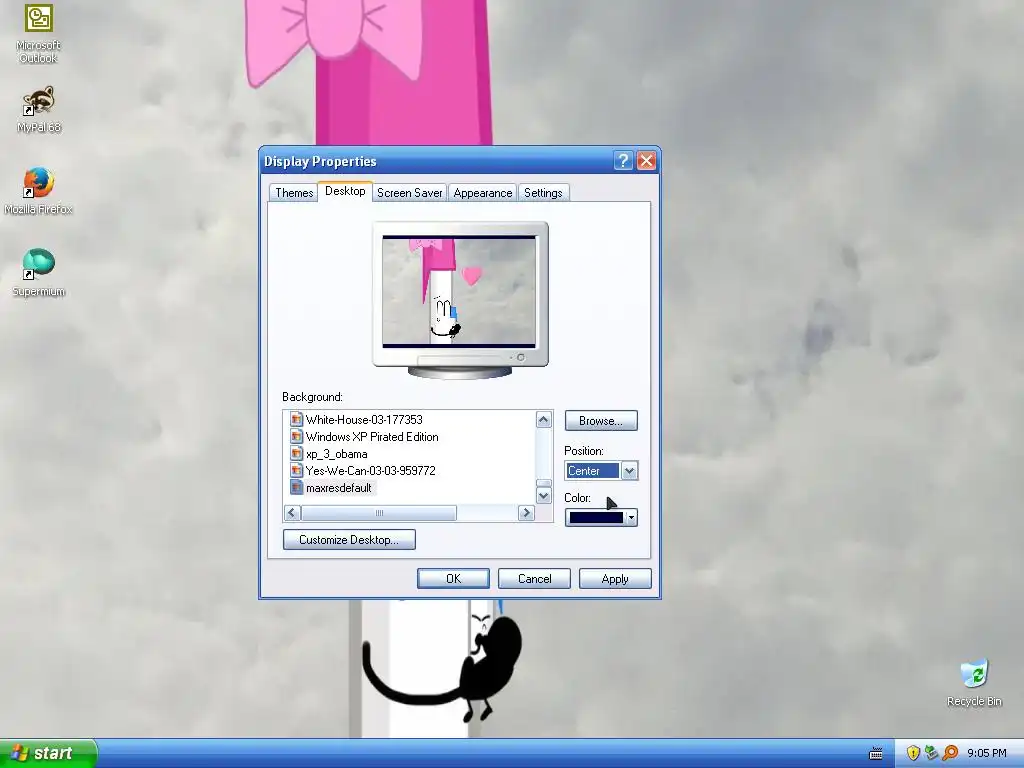Click the Apply button
Screen dimensions: 1024x768
click(615, 579)
